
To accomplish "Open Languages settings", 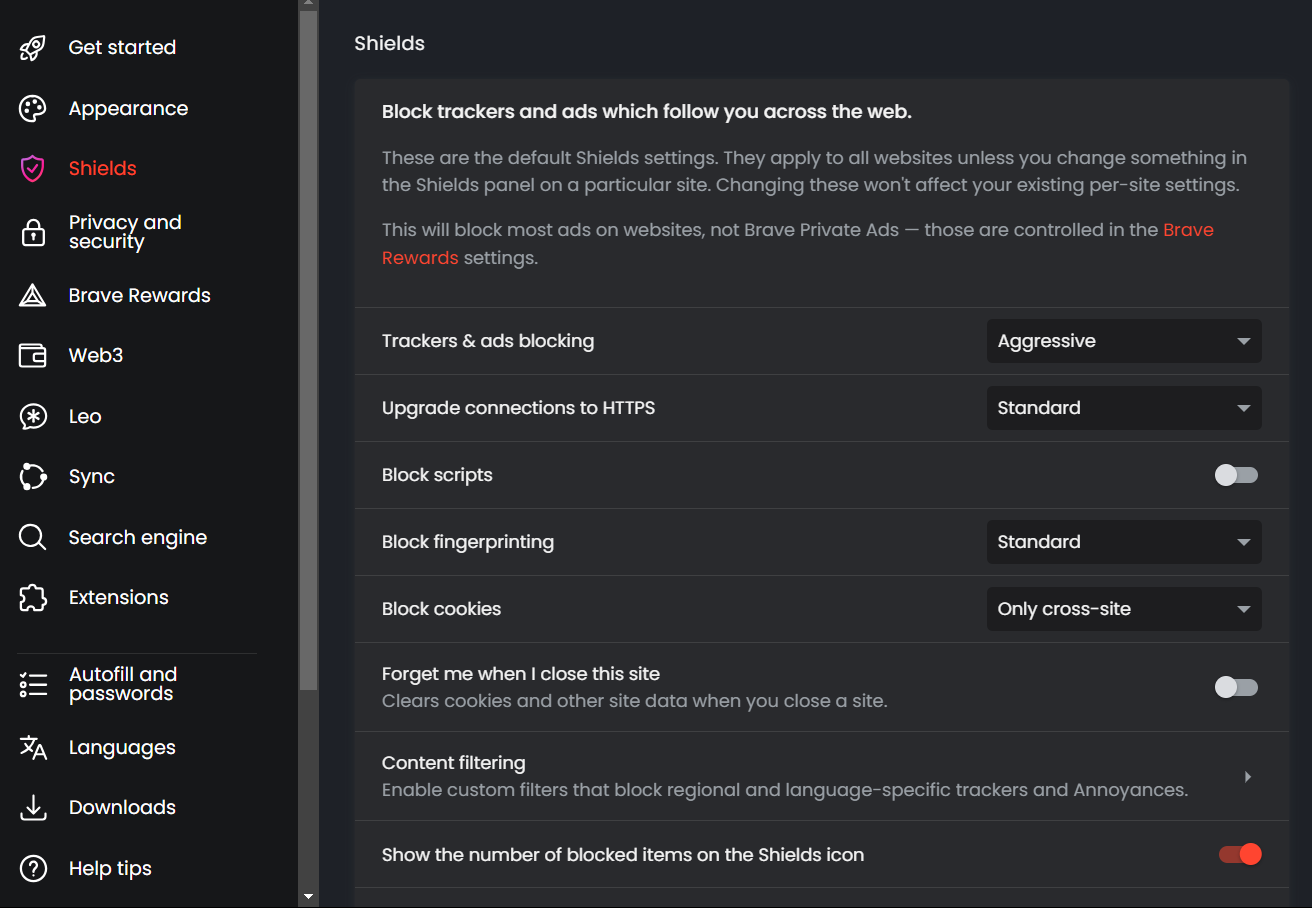I will [x=122, y=748].
